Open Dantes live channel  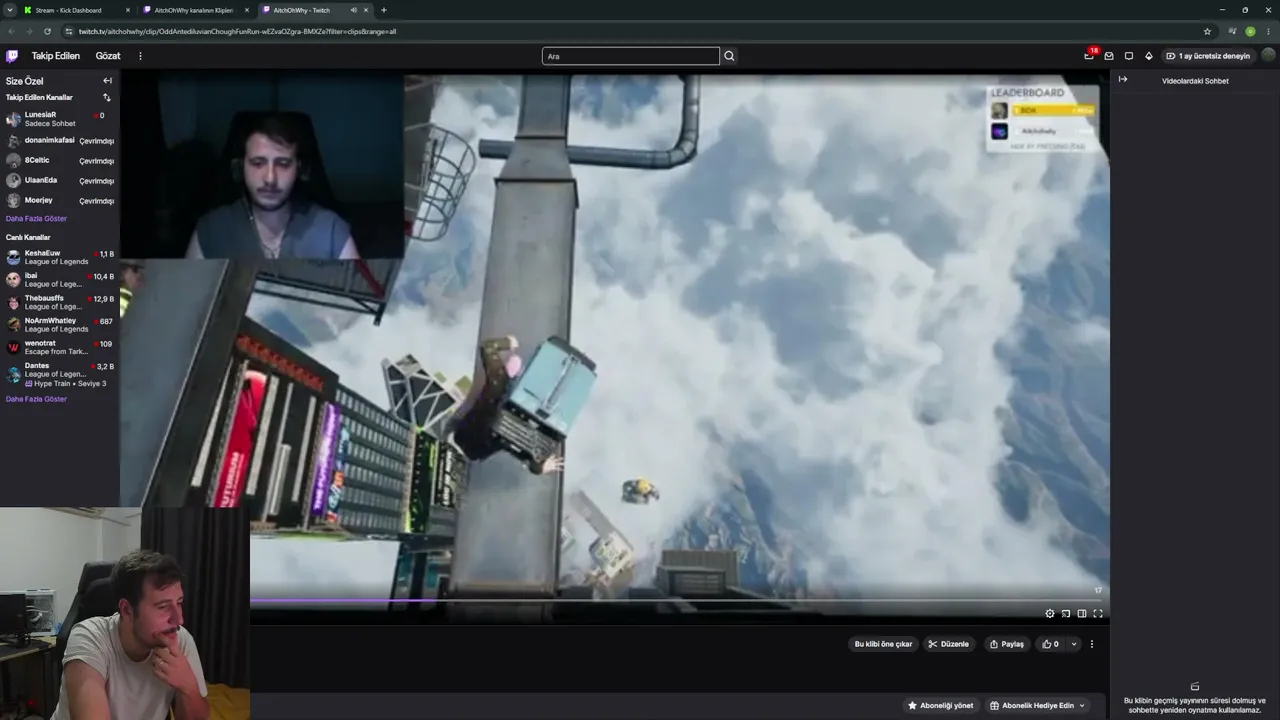pyautogui.click(x=60, y=374)
